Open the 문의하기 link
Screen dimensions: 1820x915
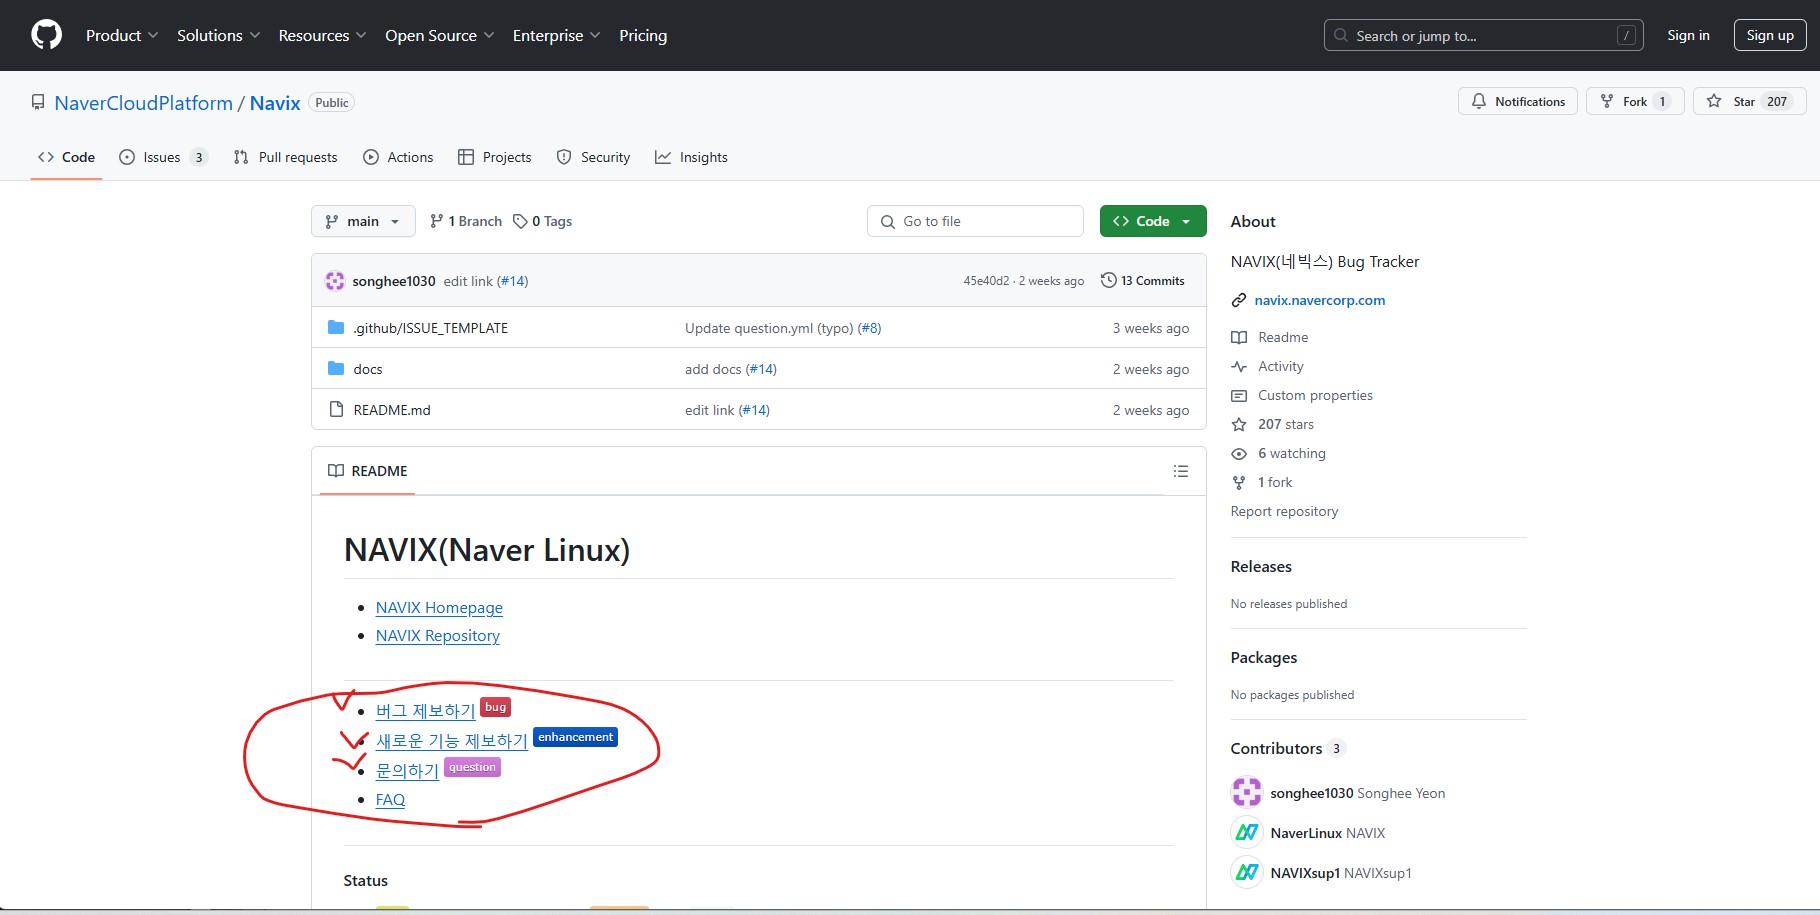click(x=407, y=771)
